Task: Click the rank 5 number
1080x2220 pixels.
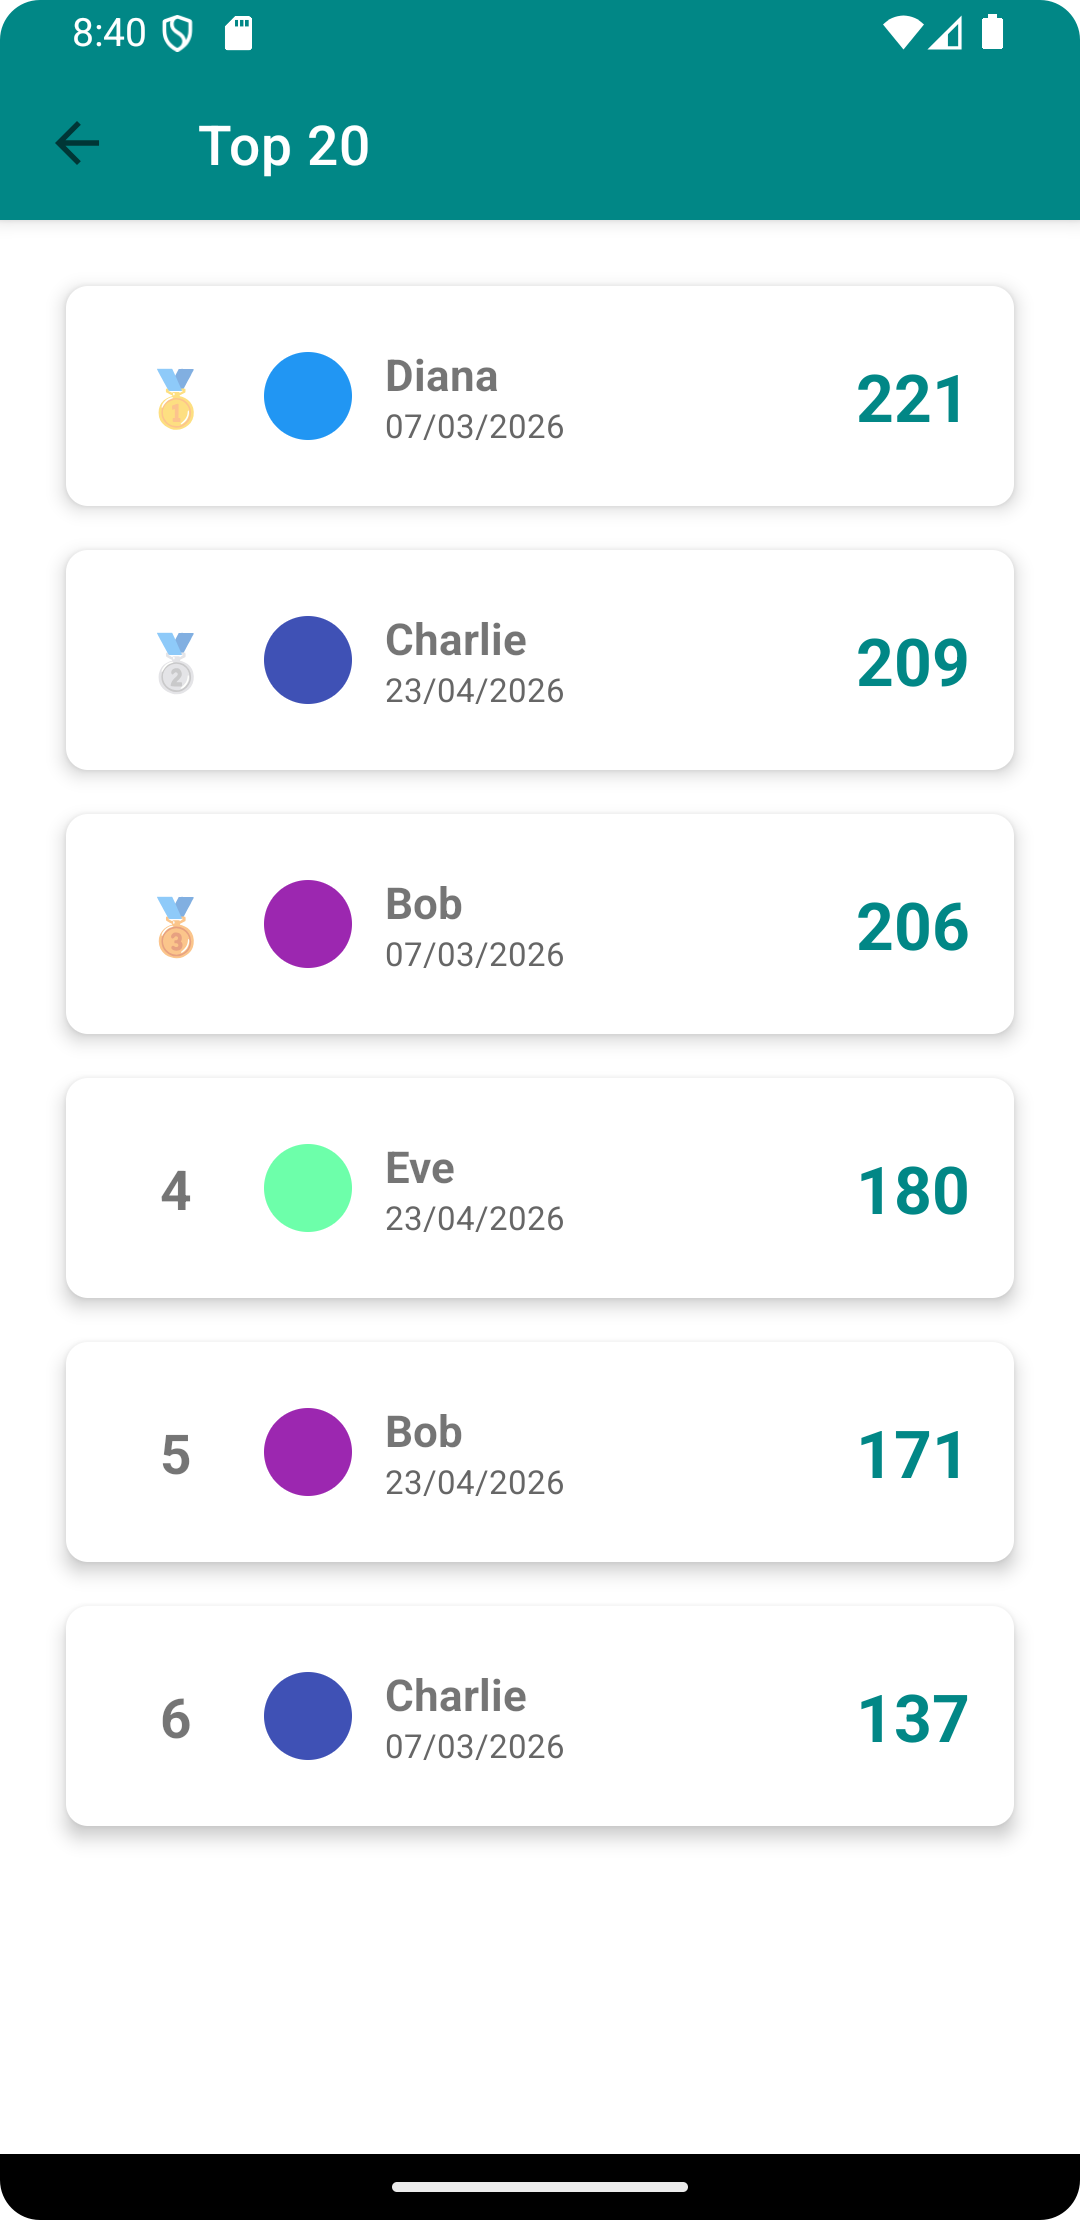Action: click(x=176, y=1454)
